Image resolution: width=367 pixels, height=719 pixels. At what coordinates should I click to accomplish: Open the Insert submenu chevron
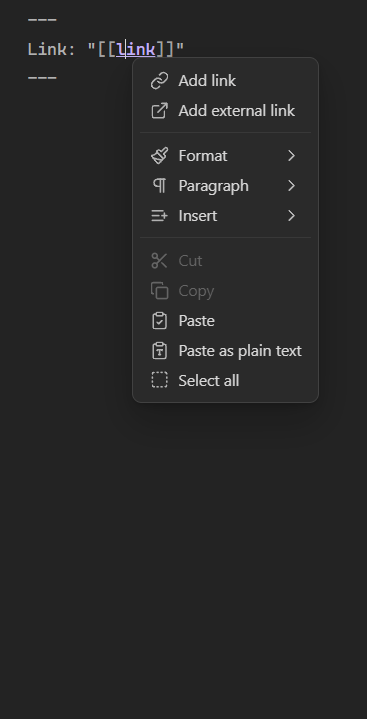[x=291, y=216]
